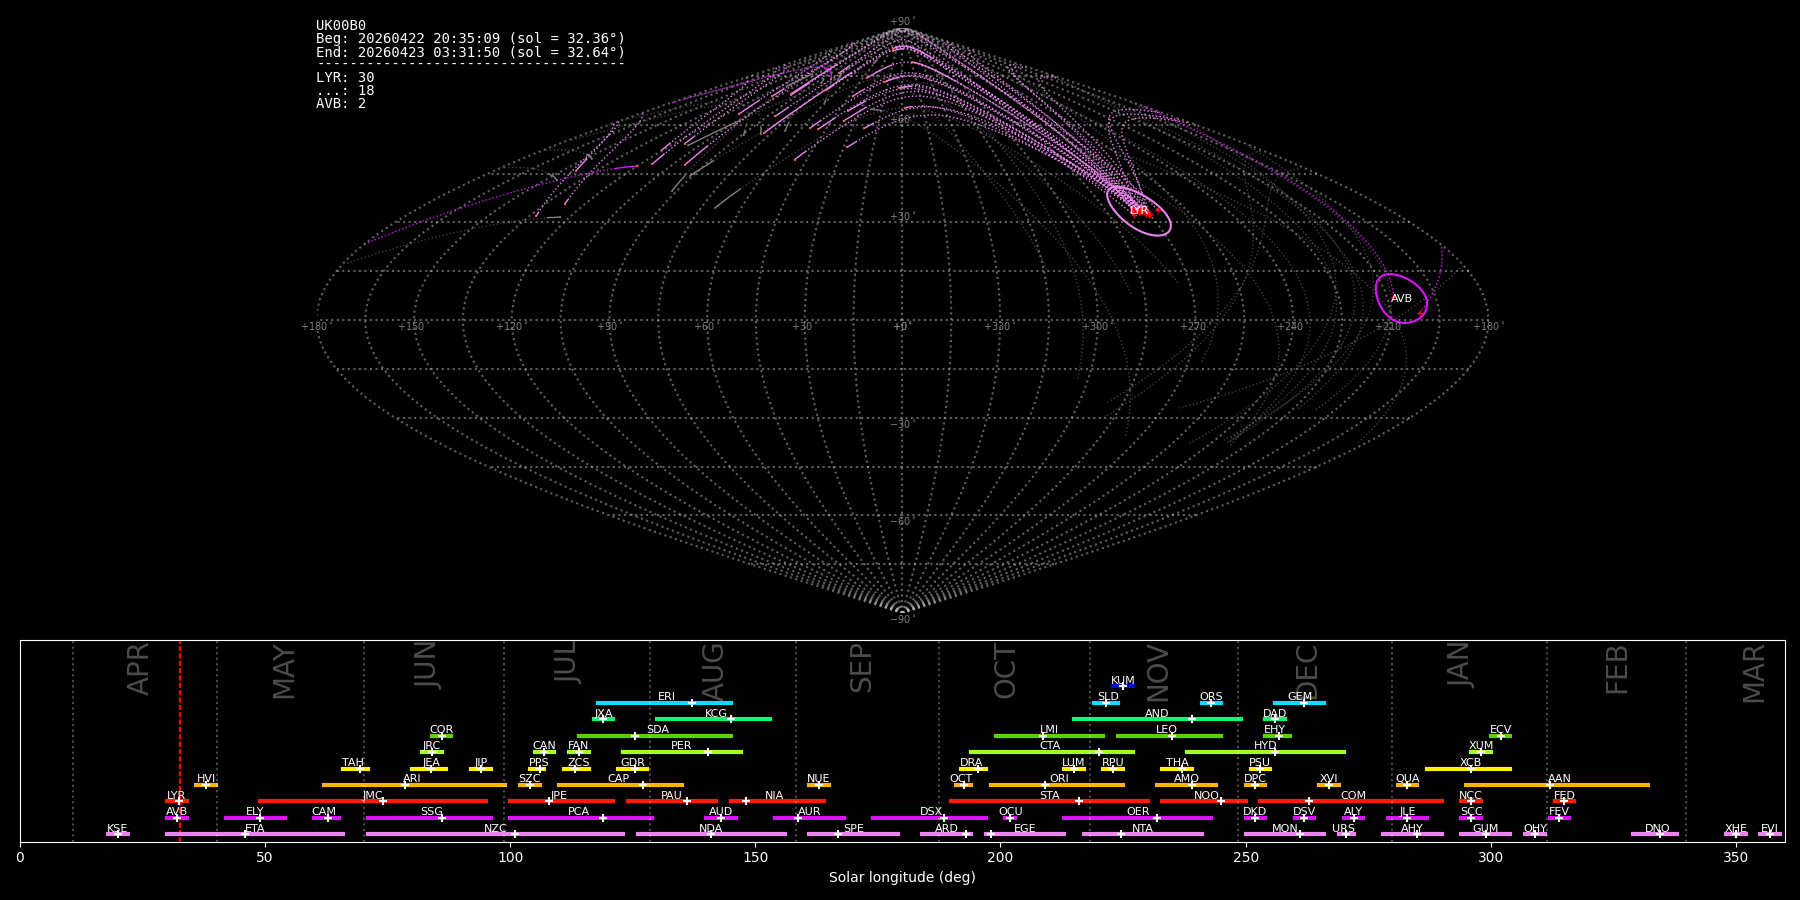The width and height of the screenshot is (1800, 900).
Task: Click the UK00B0 station title text
Action: 341,26
